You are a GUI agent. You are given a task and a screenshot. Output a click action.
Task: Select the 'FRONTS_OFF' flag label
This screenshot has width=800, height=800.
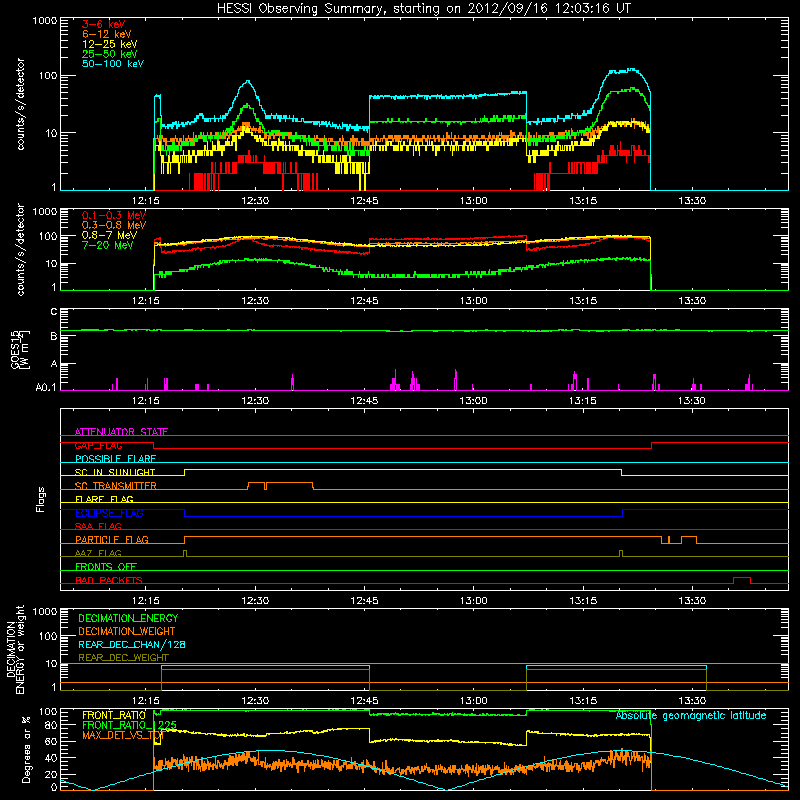click(x=106, y=567)
